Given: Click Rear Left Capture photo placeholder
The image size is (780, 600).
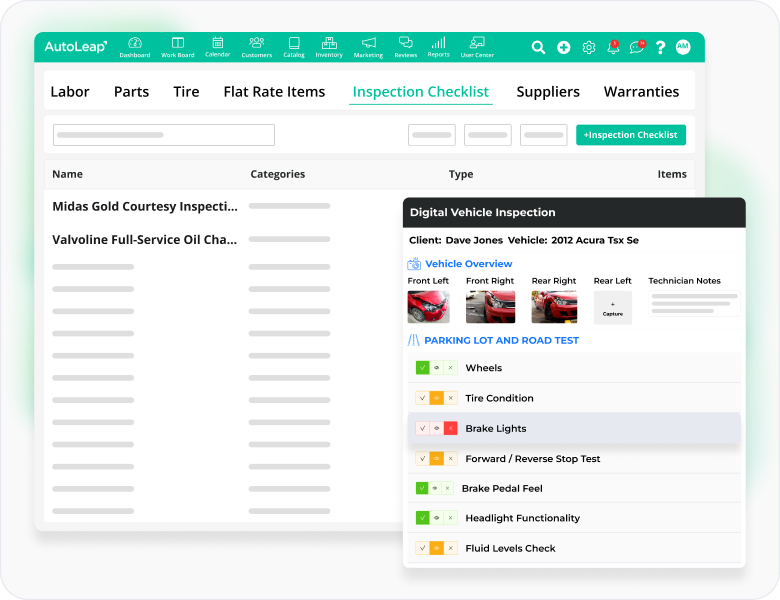Looking at the screenshot, I should pyautogui.click(x=612, y=308).
